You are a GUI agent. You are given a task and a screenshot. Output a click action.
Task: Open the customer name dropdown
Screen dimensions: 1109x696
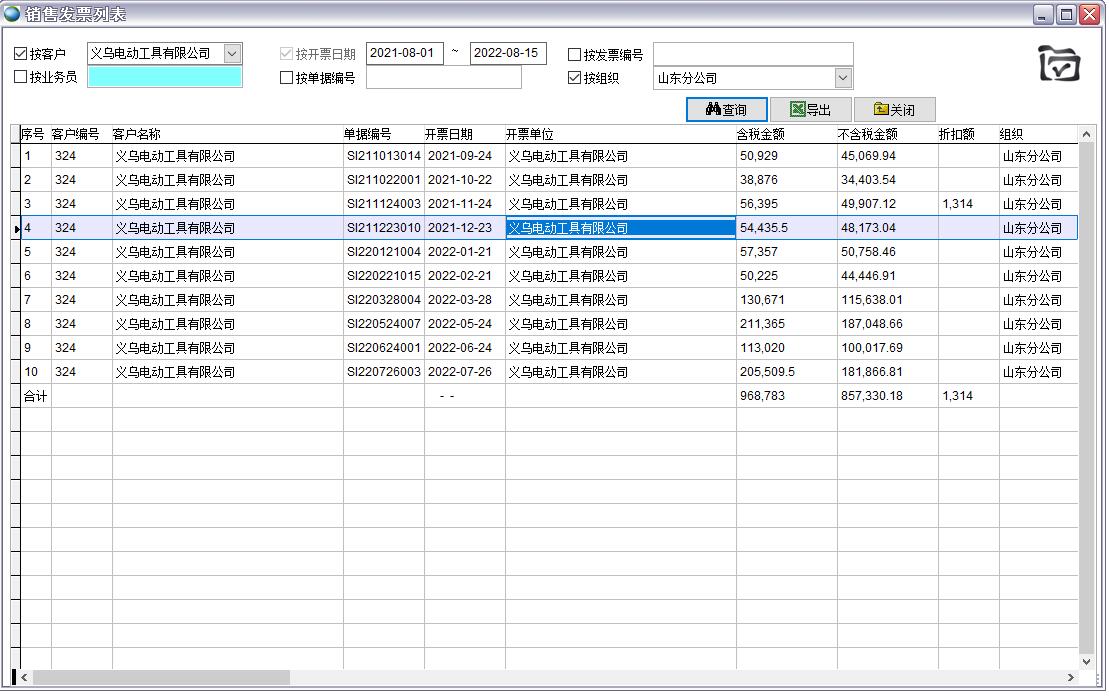click(x=232, y=54)
